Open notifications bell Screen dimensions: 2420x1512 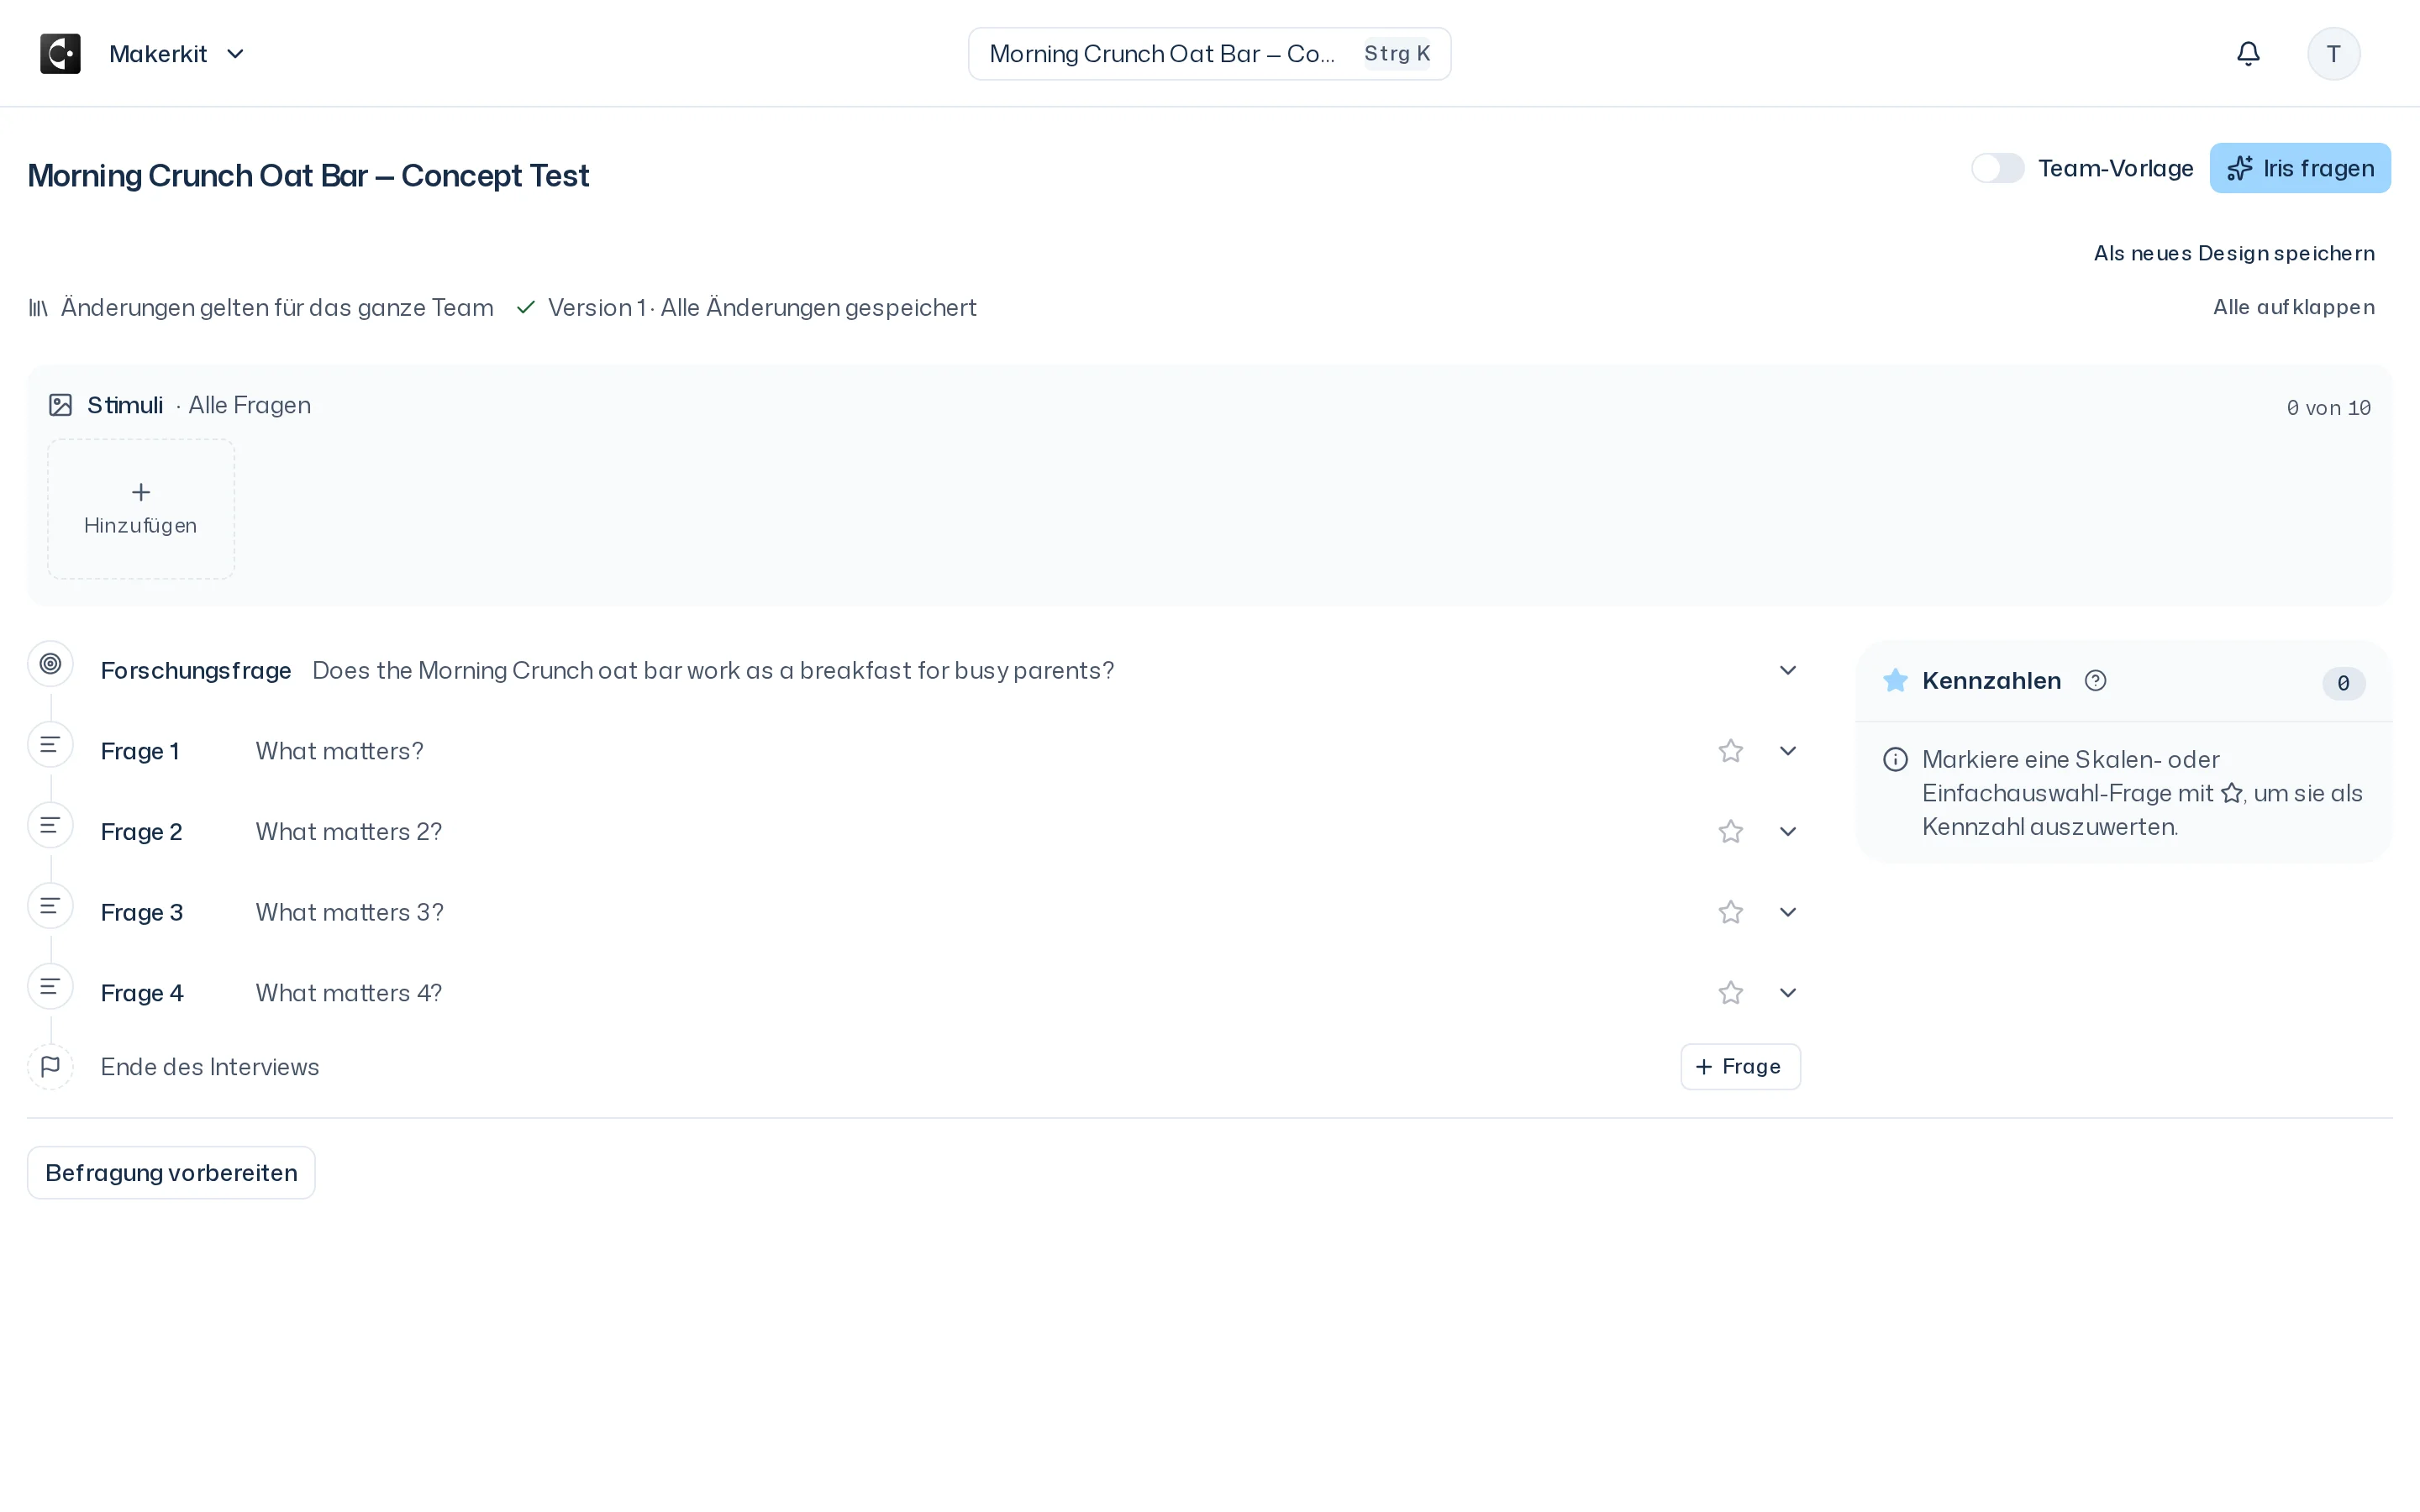pos(2248,54)
